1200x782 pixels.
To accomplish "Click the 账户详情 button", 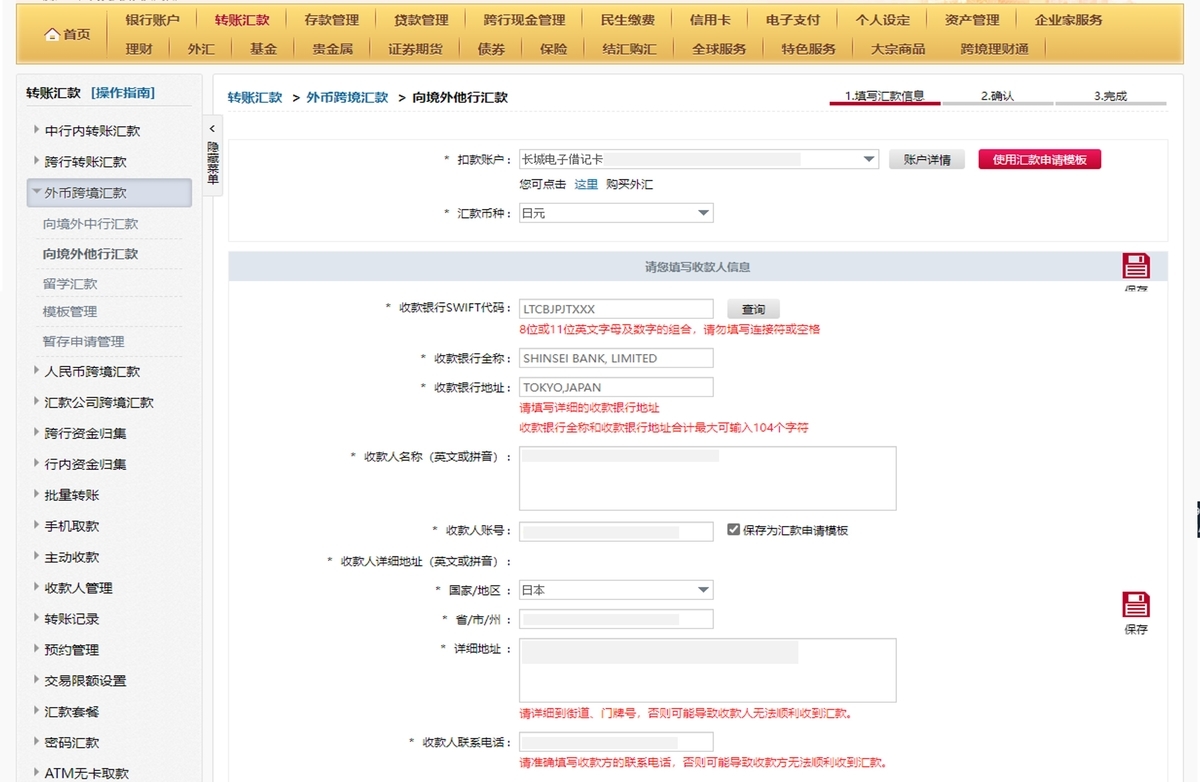I will pyautogui.click(x=926, y=159).
